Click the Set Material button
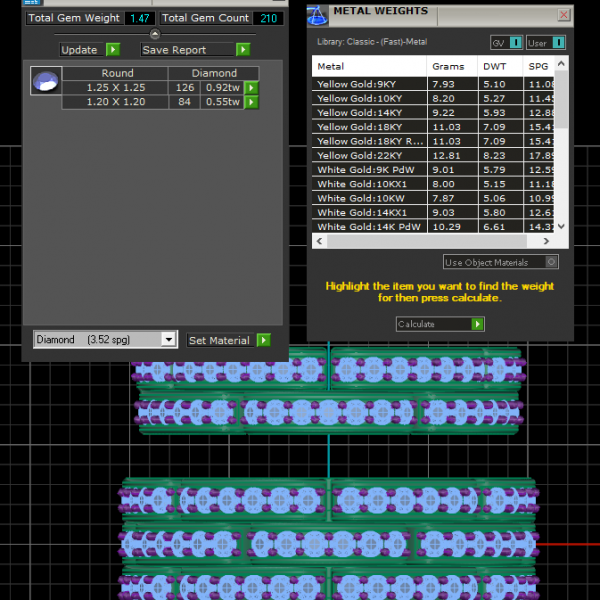This screenshot has height=600, width=600. click(229, 341)
